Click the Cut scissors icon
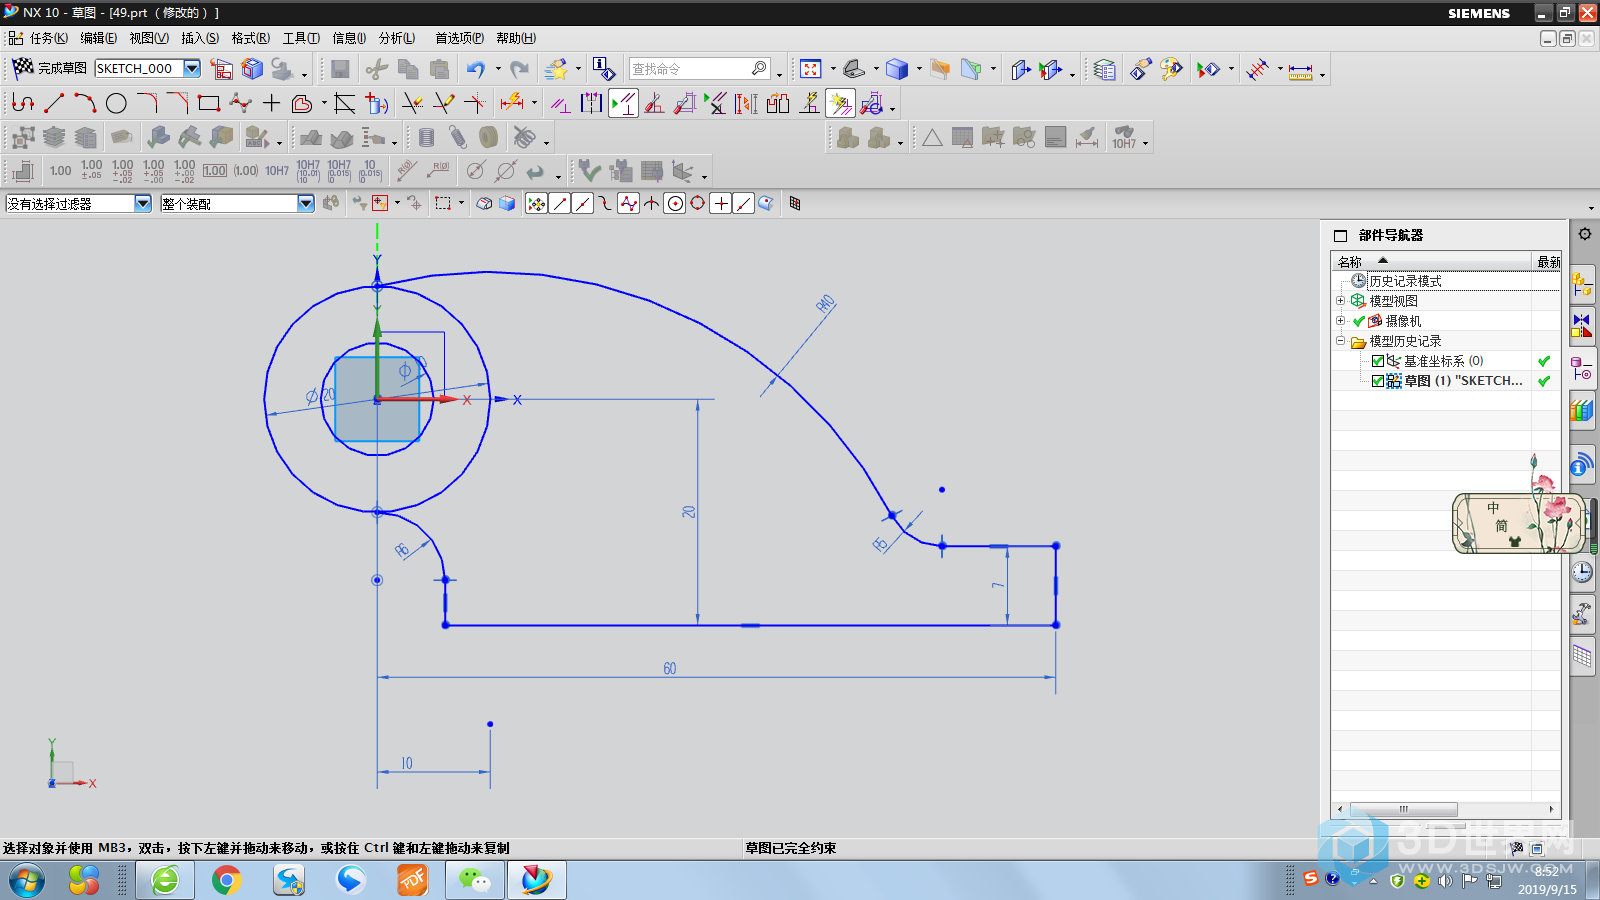This screenshot has height=900, width=1600. click(376, 69)
